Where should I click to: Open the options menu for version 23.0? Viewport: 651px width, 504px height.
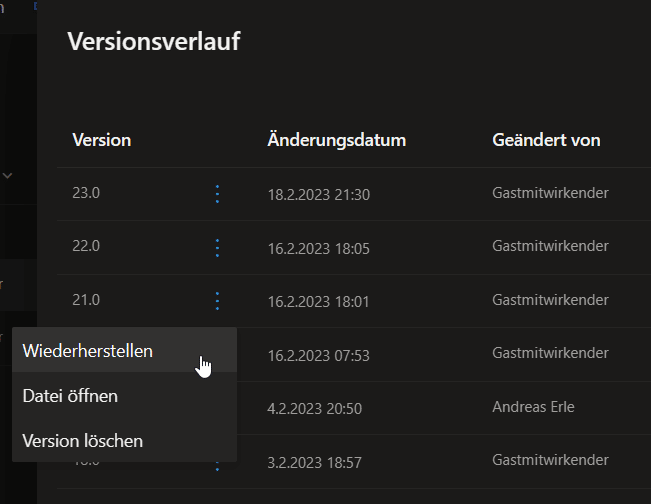[218, 194]
